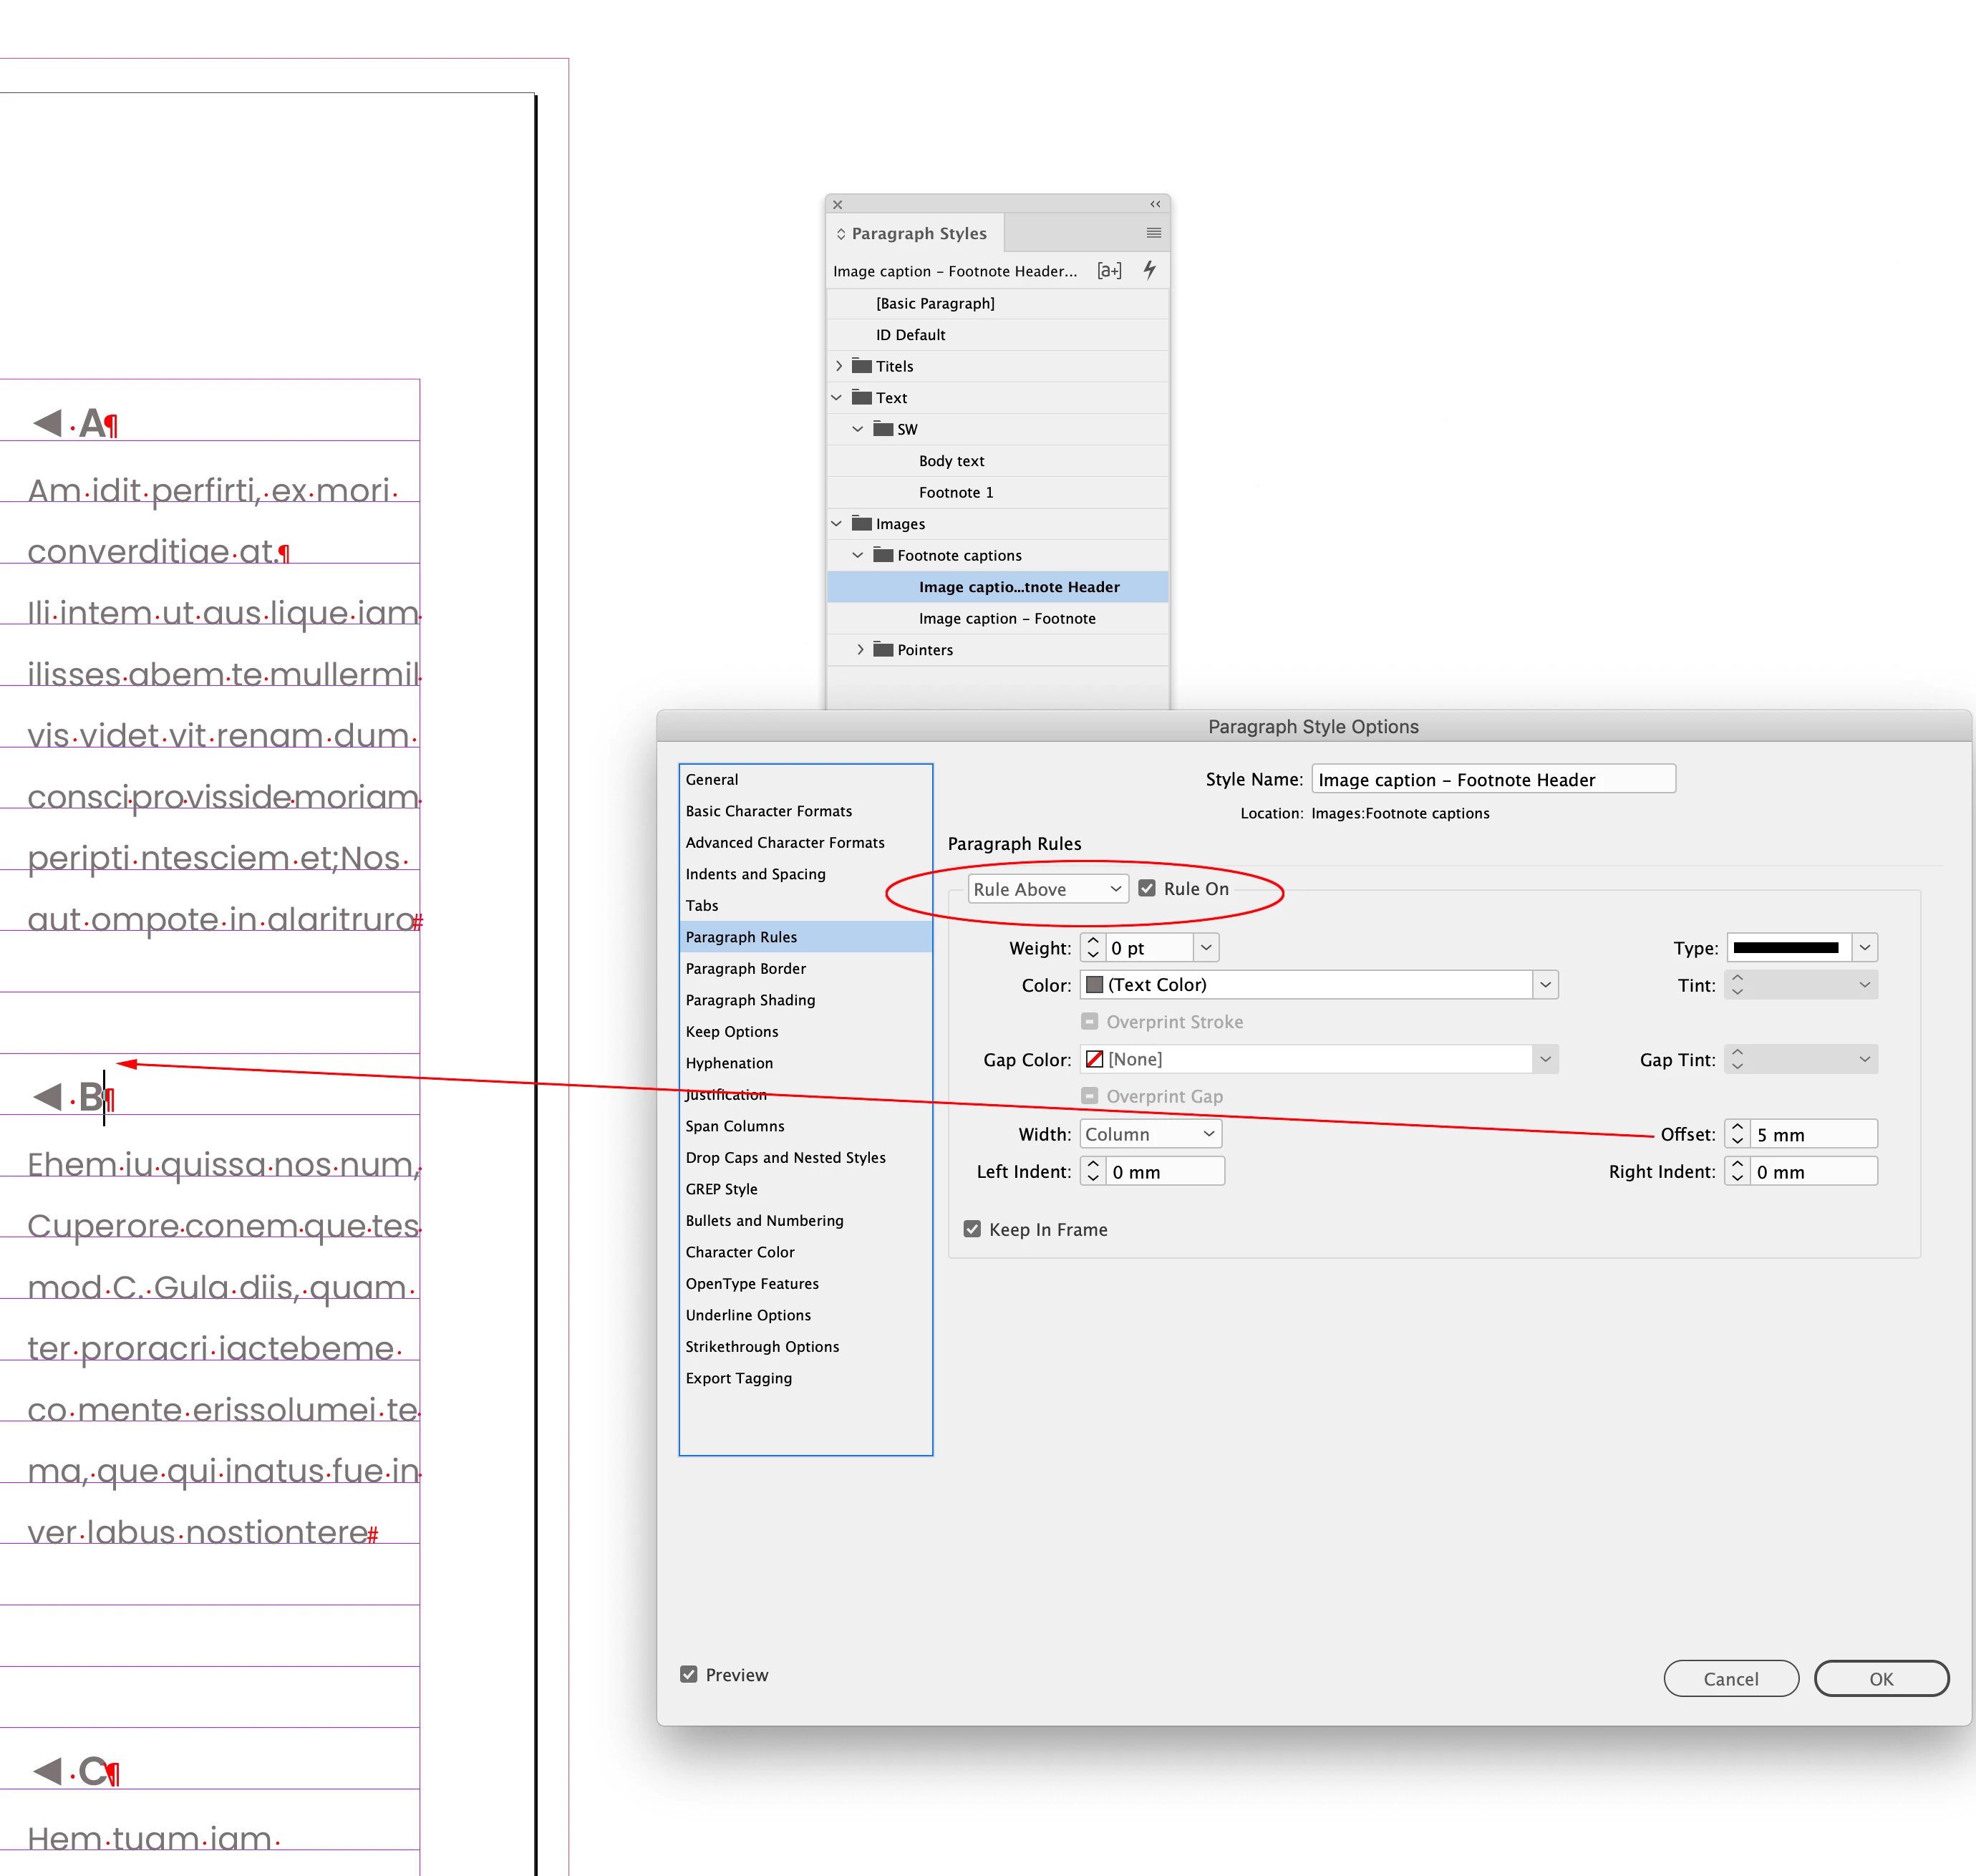Select Paragraph Border in the category list
The width and height of the screenshot is (1976, 1876).
point(745,968)
